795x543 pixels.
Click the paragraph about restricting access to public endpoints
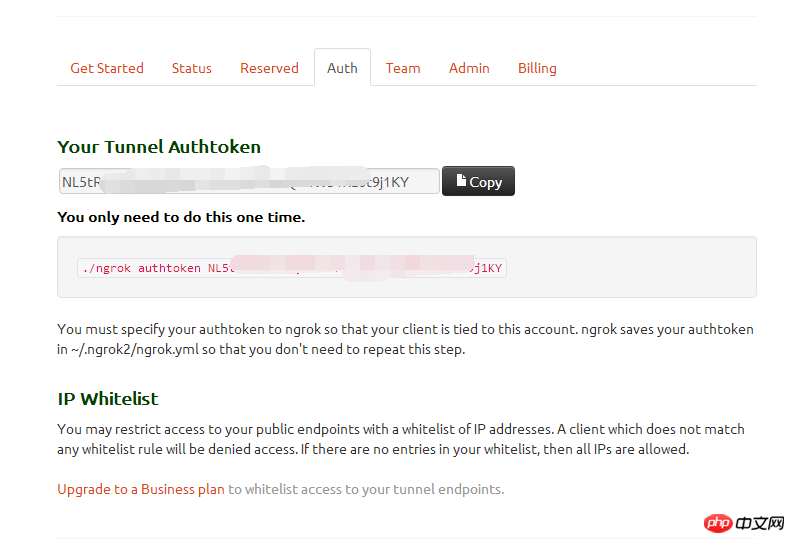(x=401, y=439)
